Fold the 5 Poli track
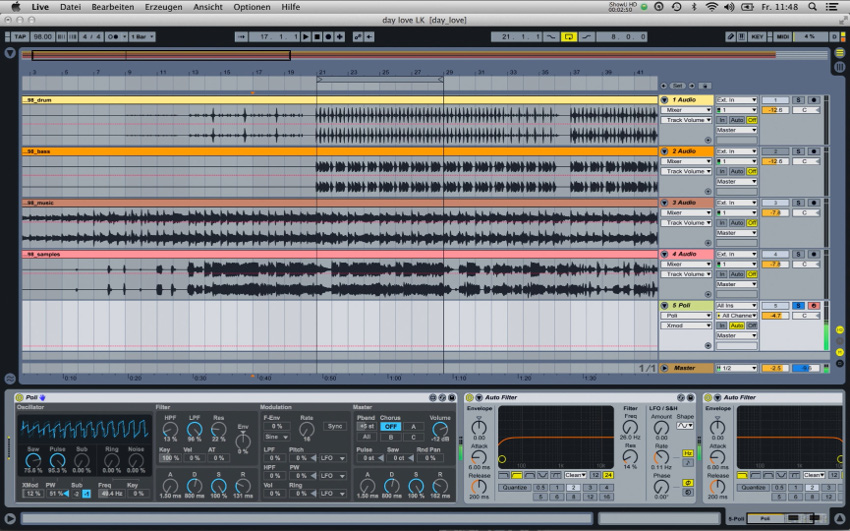 [x=664, y=306]
